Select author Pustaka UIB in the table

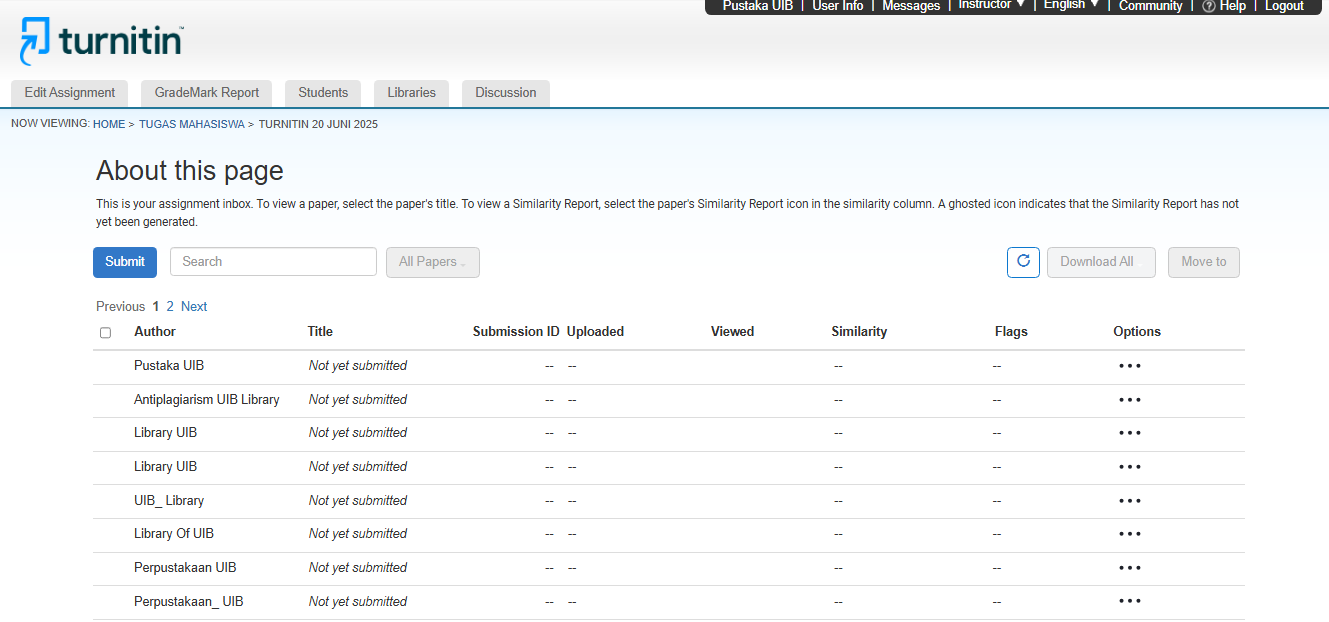(x=169, y=366)
